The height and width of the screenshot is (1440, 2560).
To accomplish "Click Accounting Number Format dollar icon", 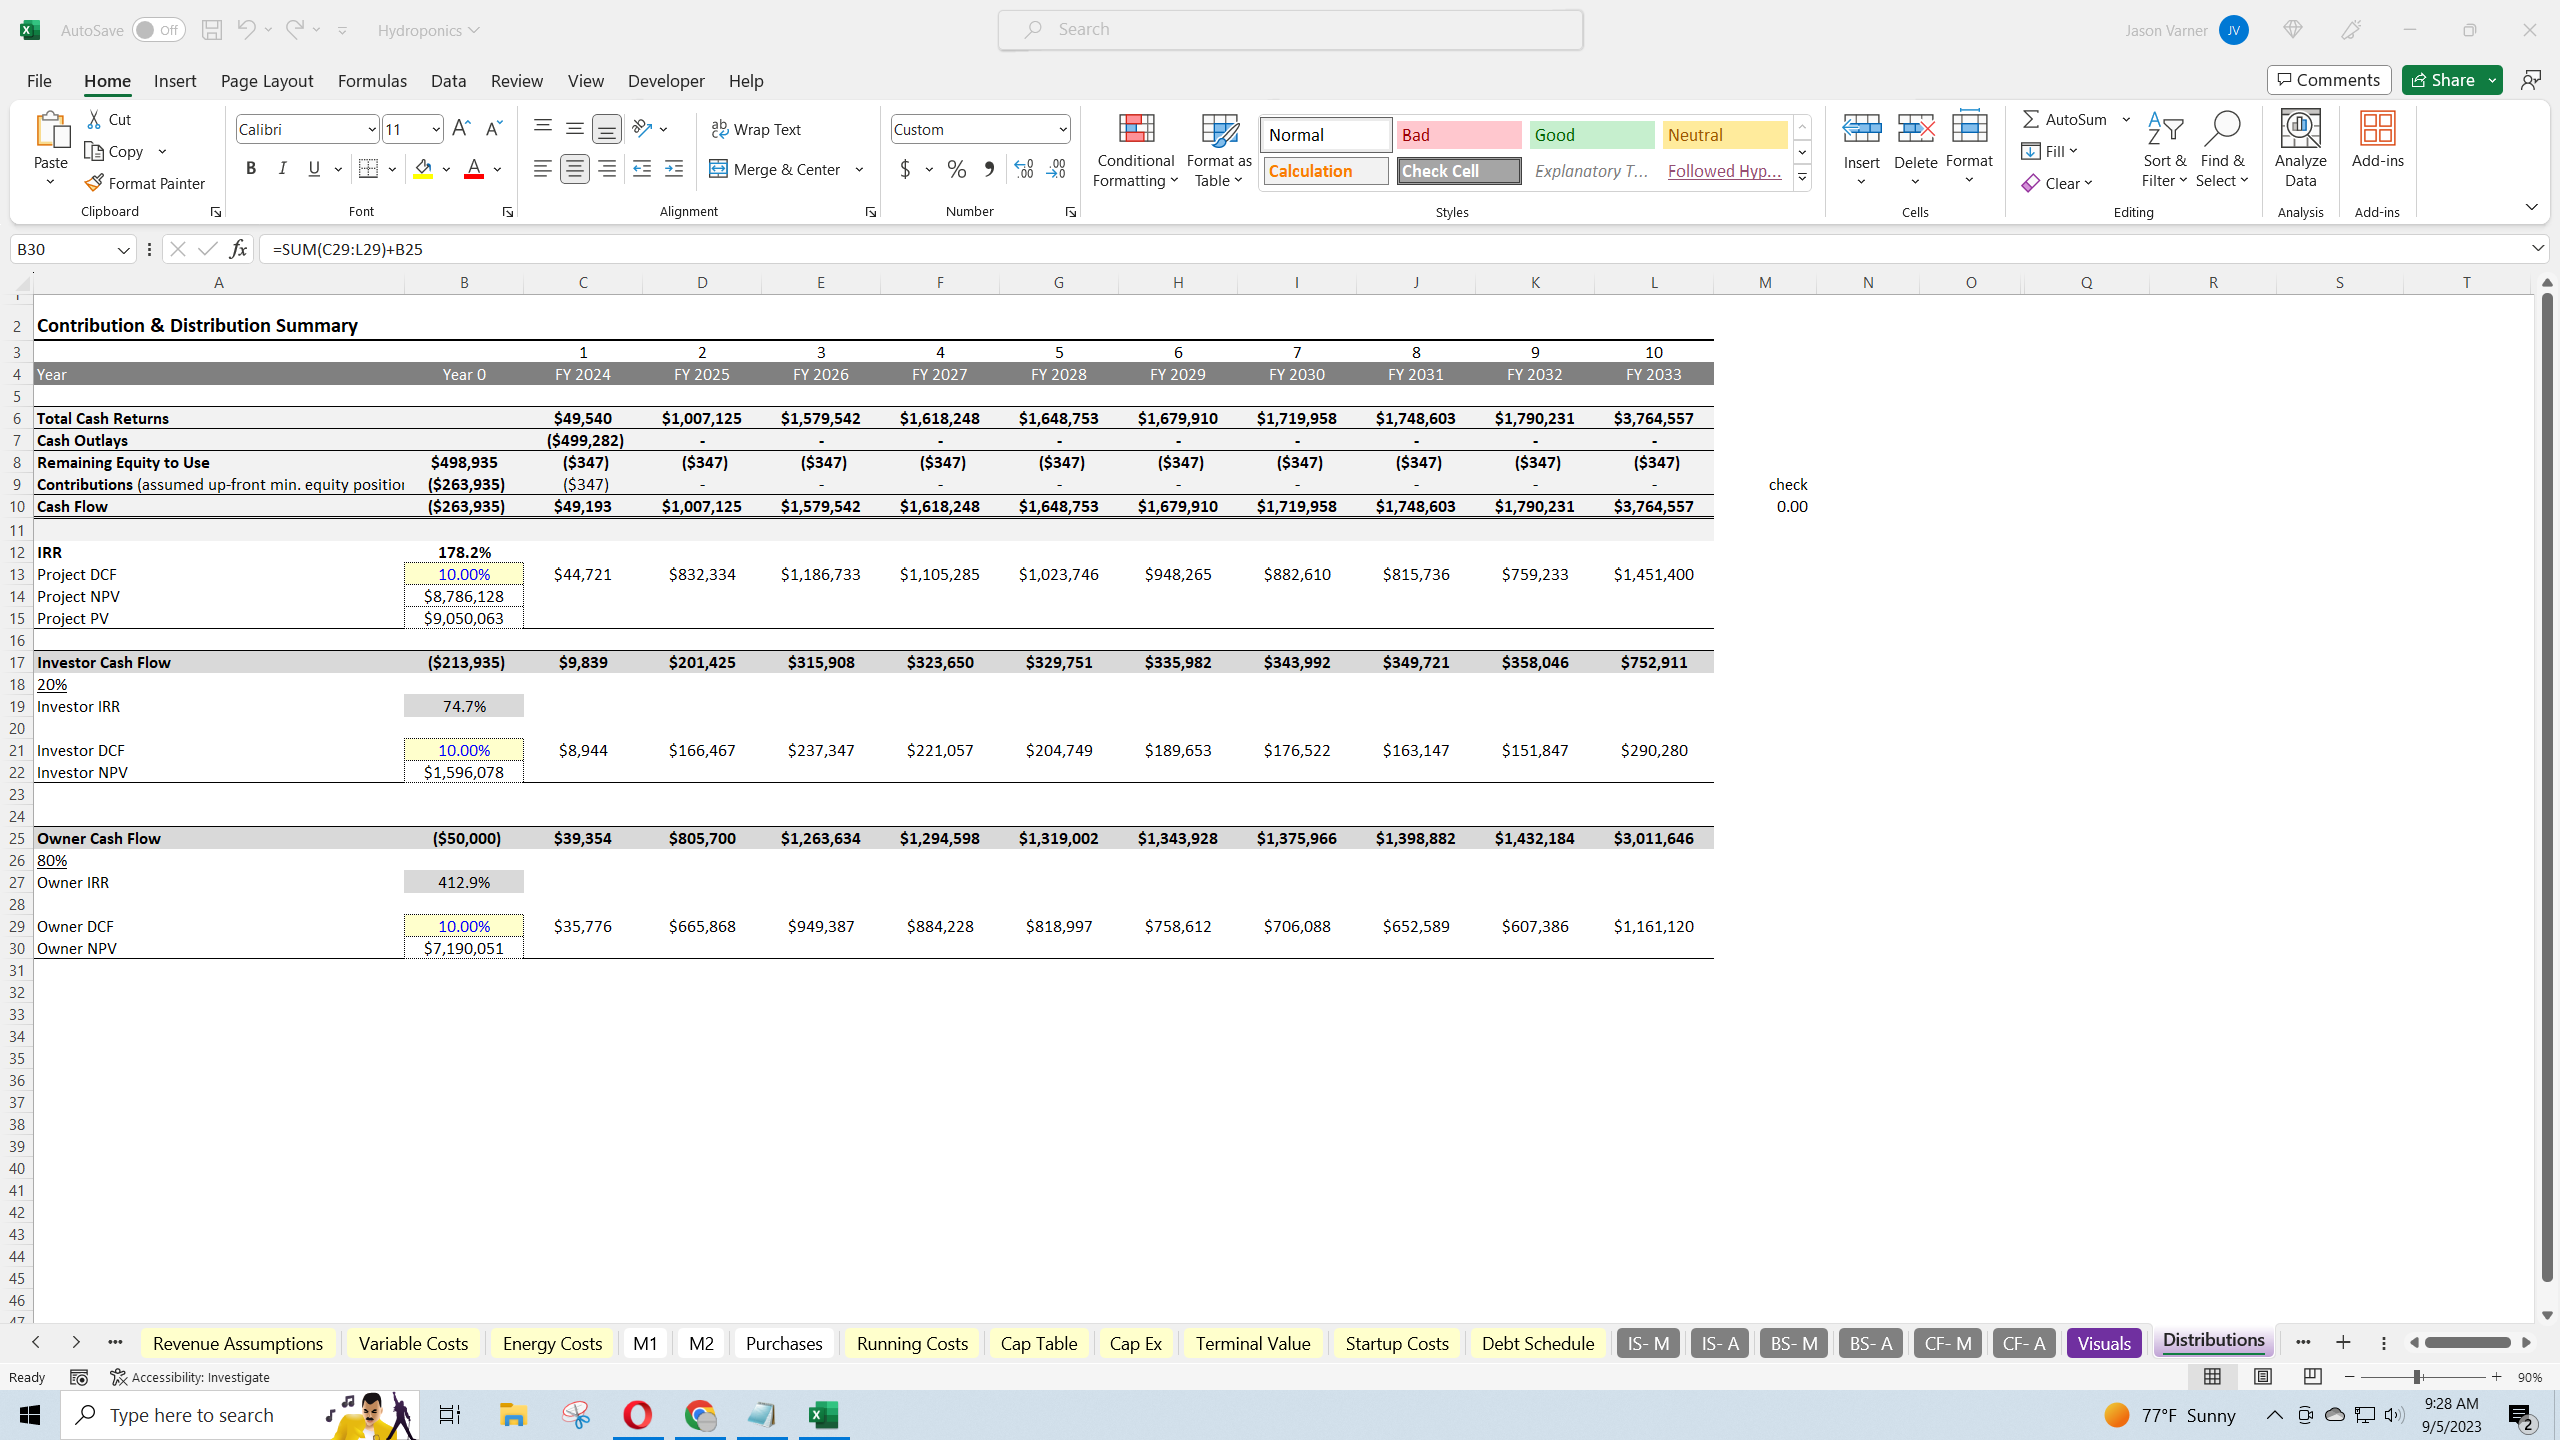I will [905, 169].
